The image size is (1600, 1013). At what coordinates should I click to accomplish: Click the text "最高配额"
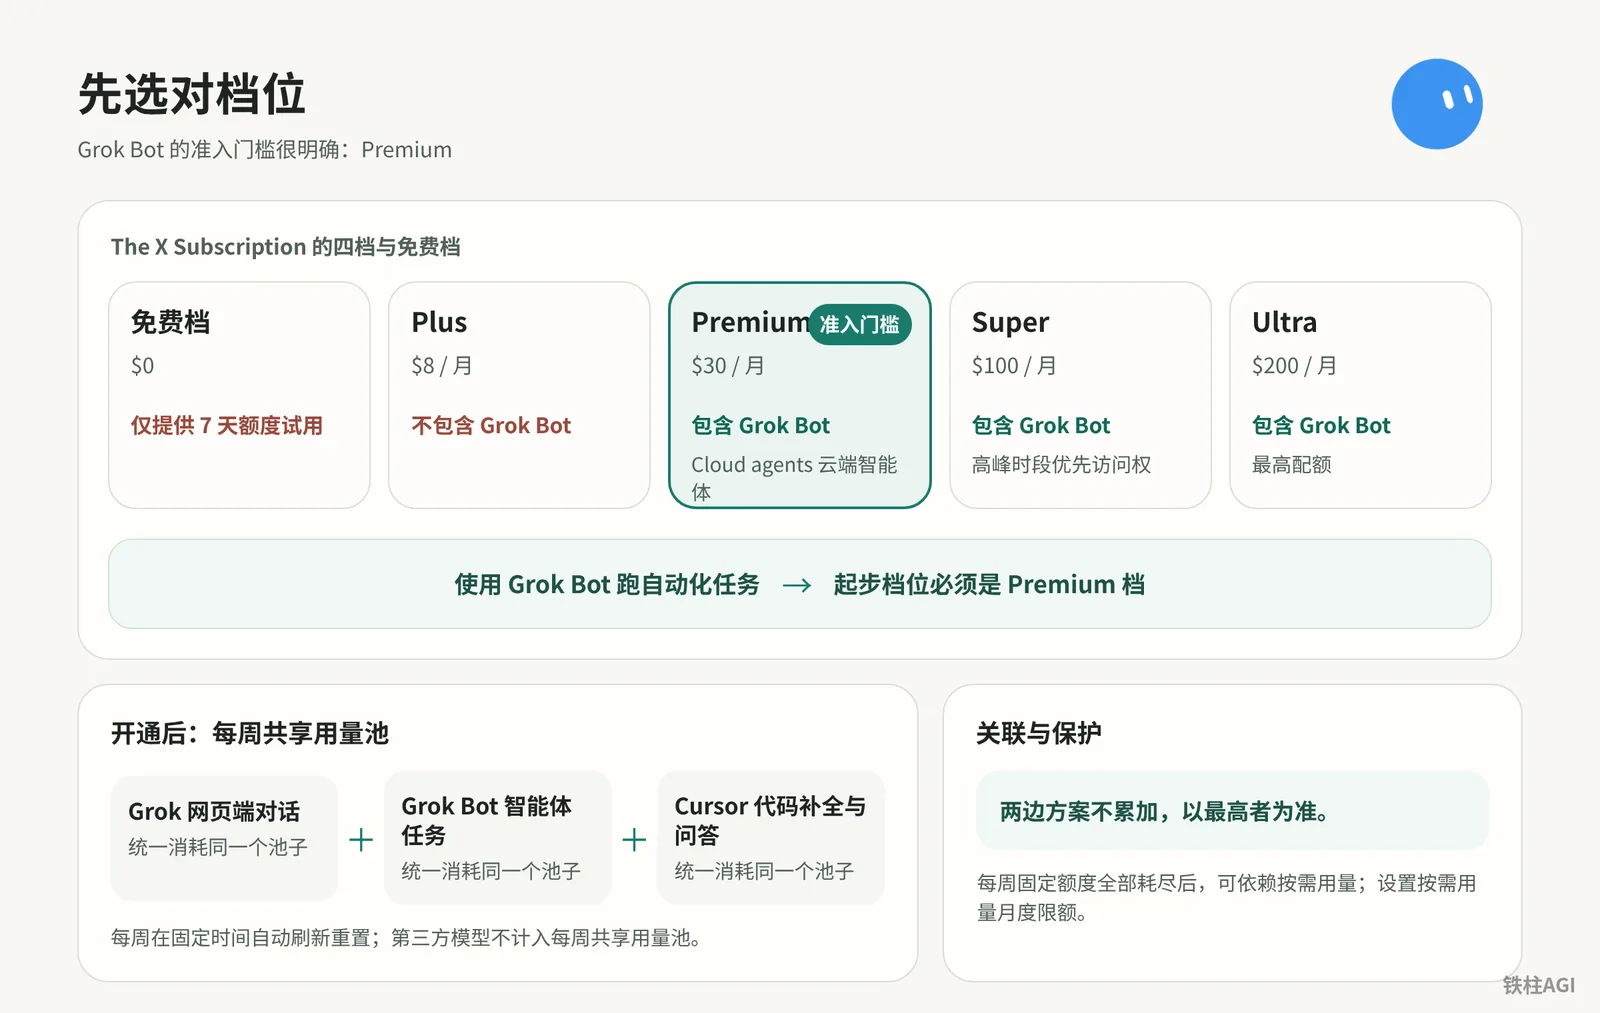pos(1292,465)
